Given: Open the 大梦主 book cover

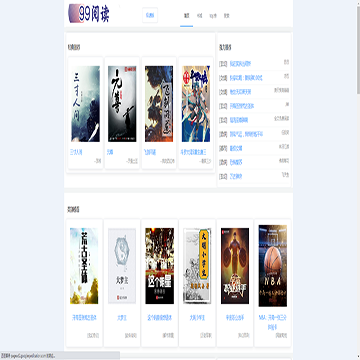Looking at the screenshot, I should pos(122,266).
